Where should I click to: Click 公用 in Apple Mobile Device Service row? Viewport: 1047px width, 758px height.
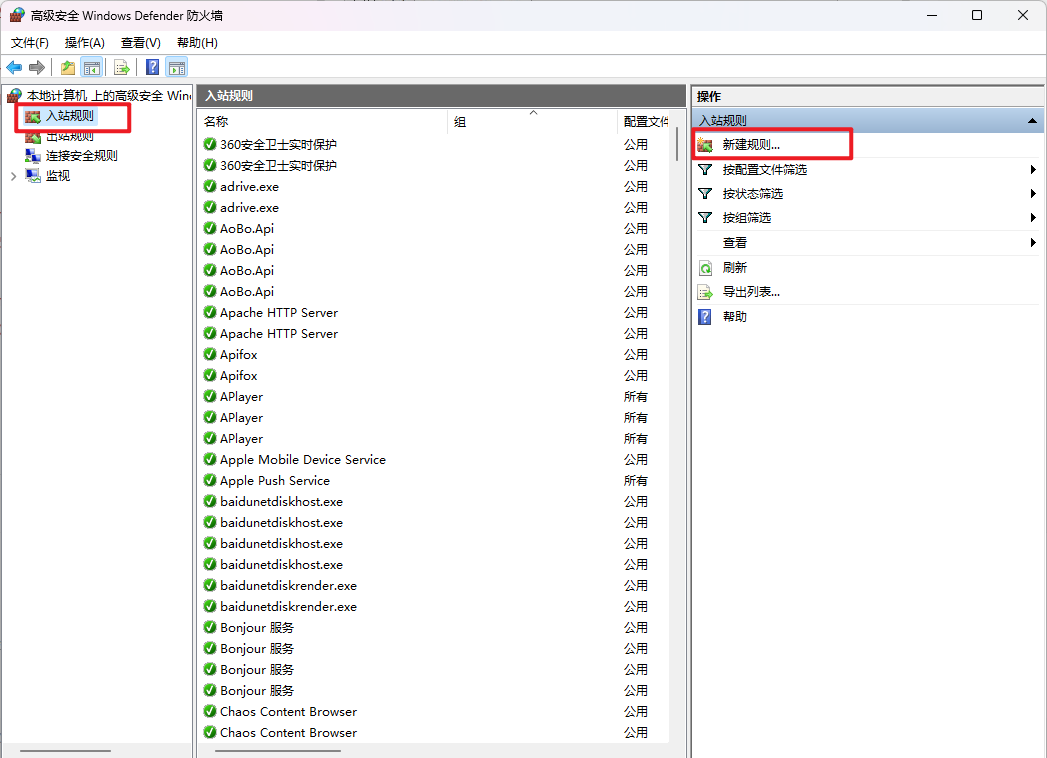point(635,459)
